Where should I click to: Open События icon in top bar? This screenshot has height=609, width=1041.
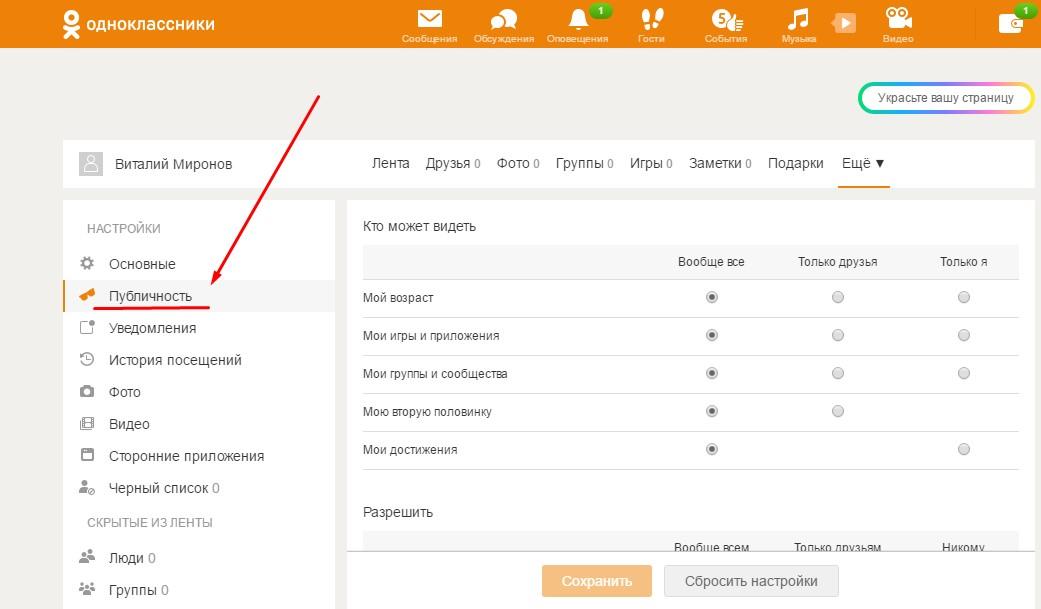coord(726,19)
